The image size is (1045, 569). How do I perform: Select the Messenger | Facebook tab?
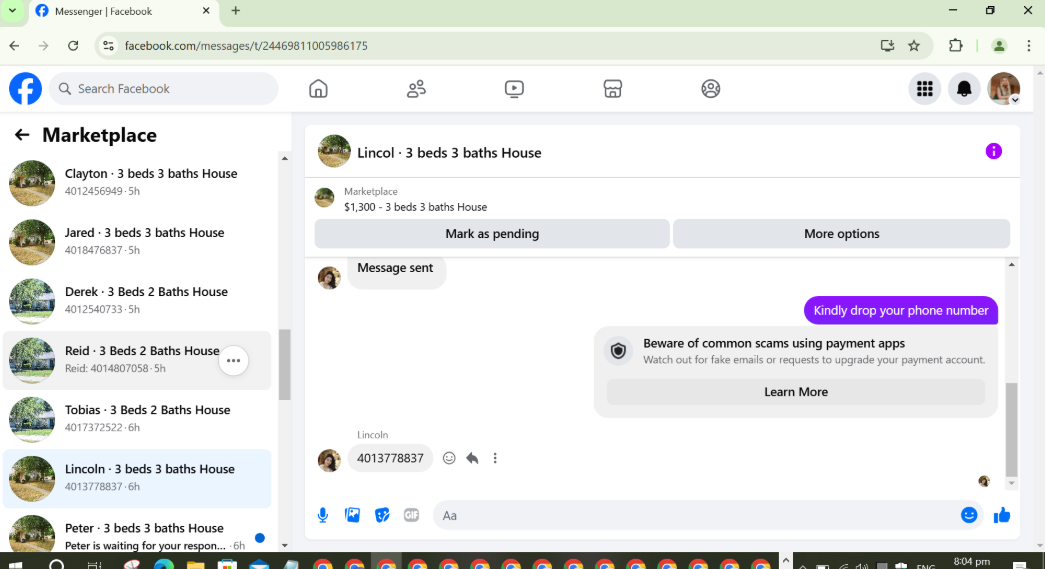tap(122, 11)
